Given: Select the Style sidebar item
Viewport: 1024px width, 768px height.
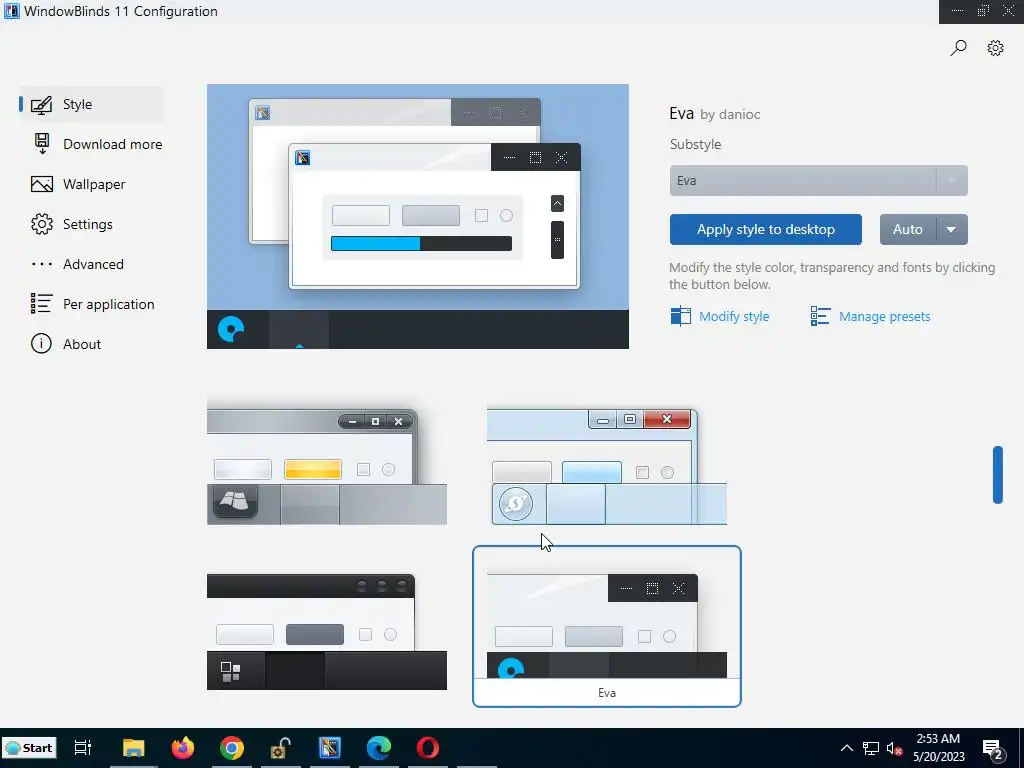Looking at the screenshot, I should click(91, 104).
